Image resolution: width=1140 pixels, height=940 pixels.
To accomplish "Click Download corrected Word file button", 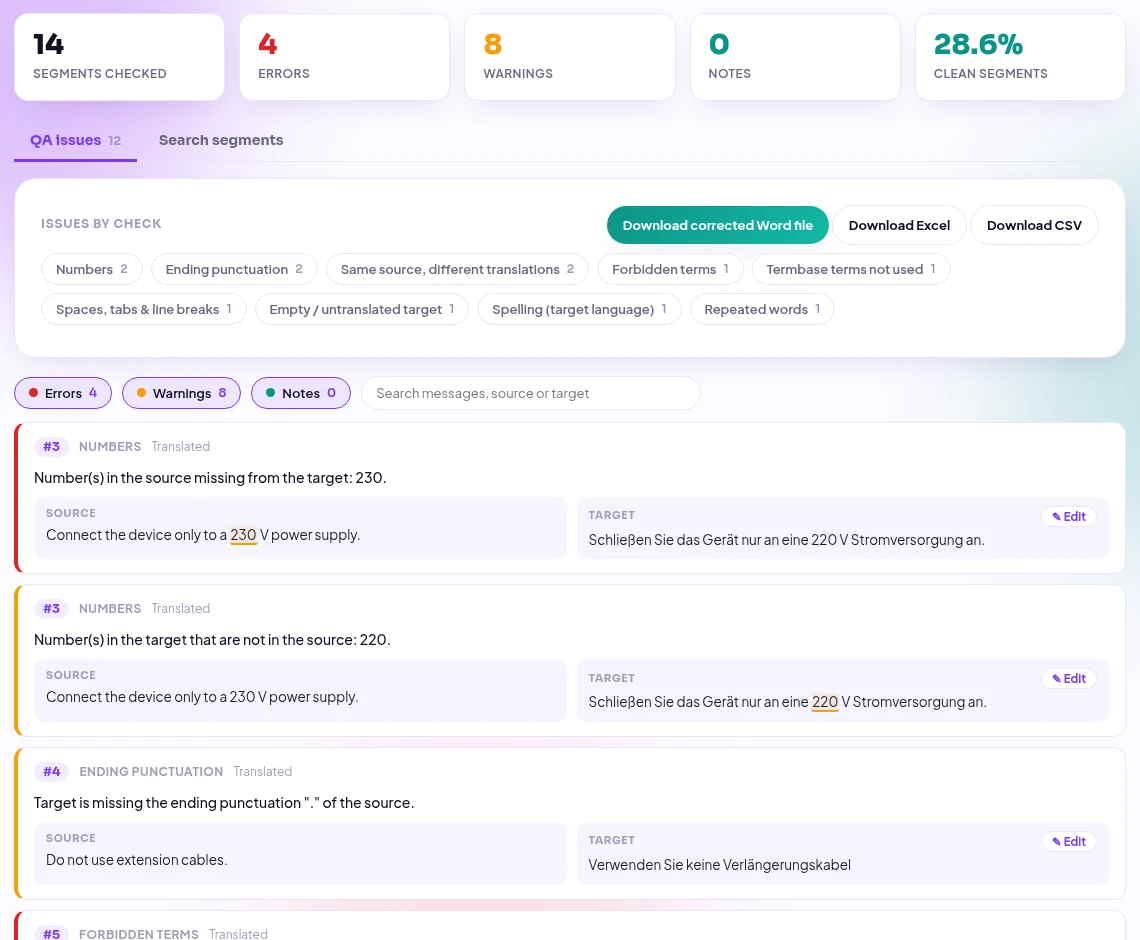I will (x=717, y=225).
